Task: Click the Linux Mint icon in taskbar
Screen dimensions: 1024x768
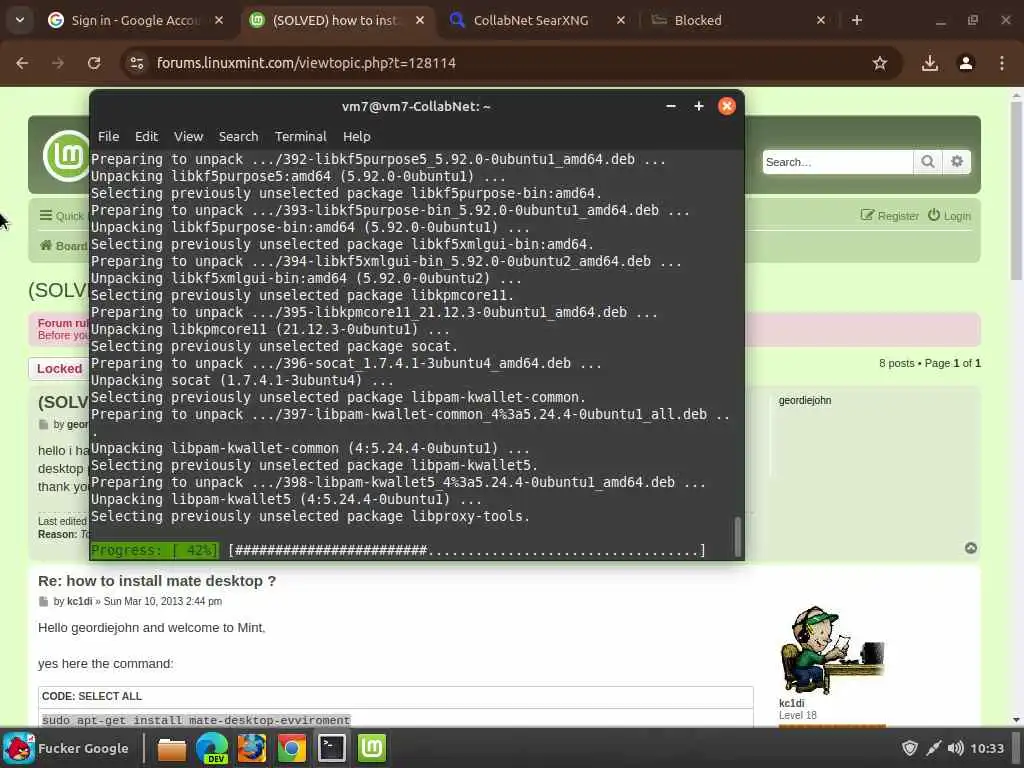Action: tap(372, 748)
